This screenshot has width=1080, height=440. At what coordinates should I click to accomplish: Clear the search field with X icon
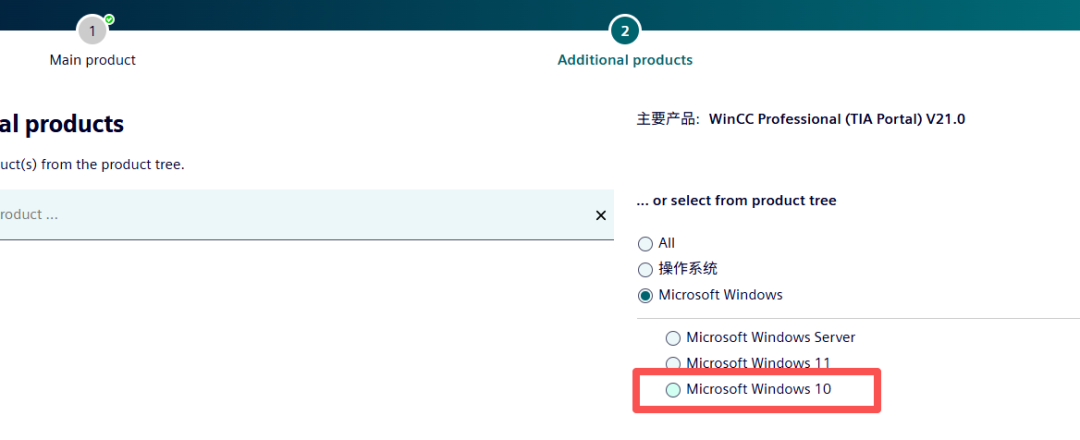(601, 215)
